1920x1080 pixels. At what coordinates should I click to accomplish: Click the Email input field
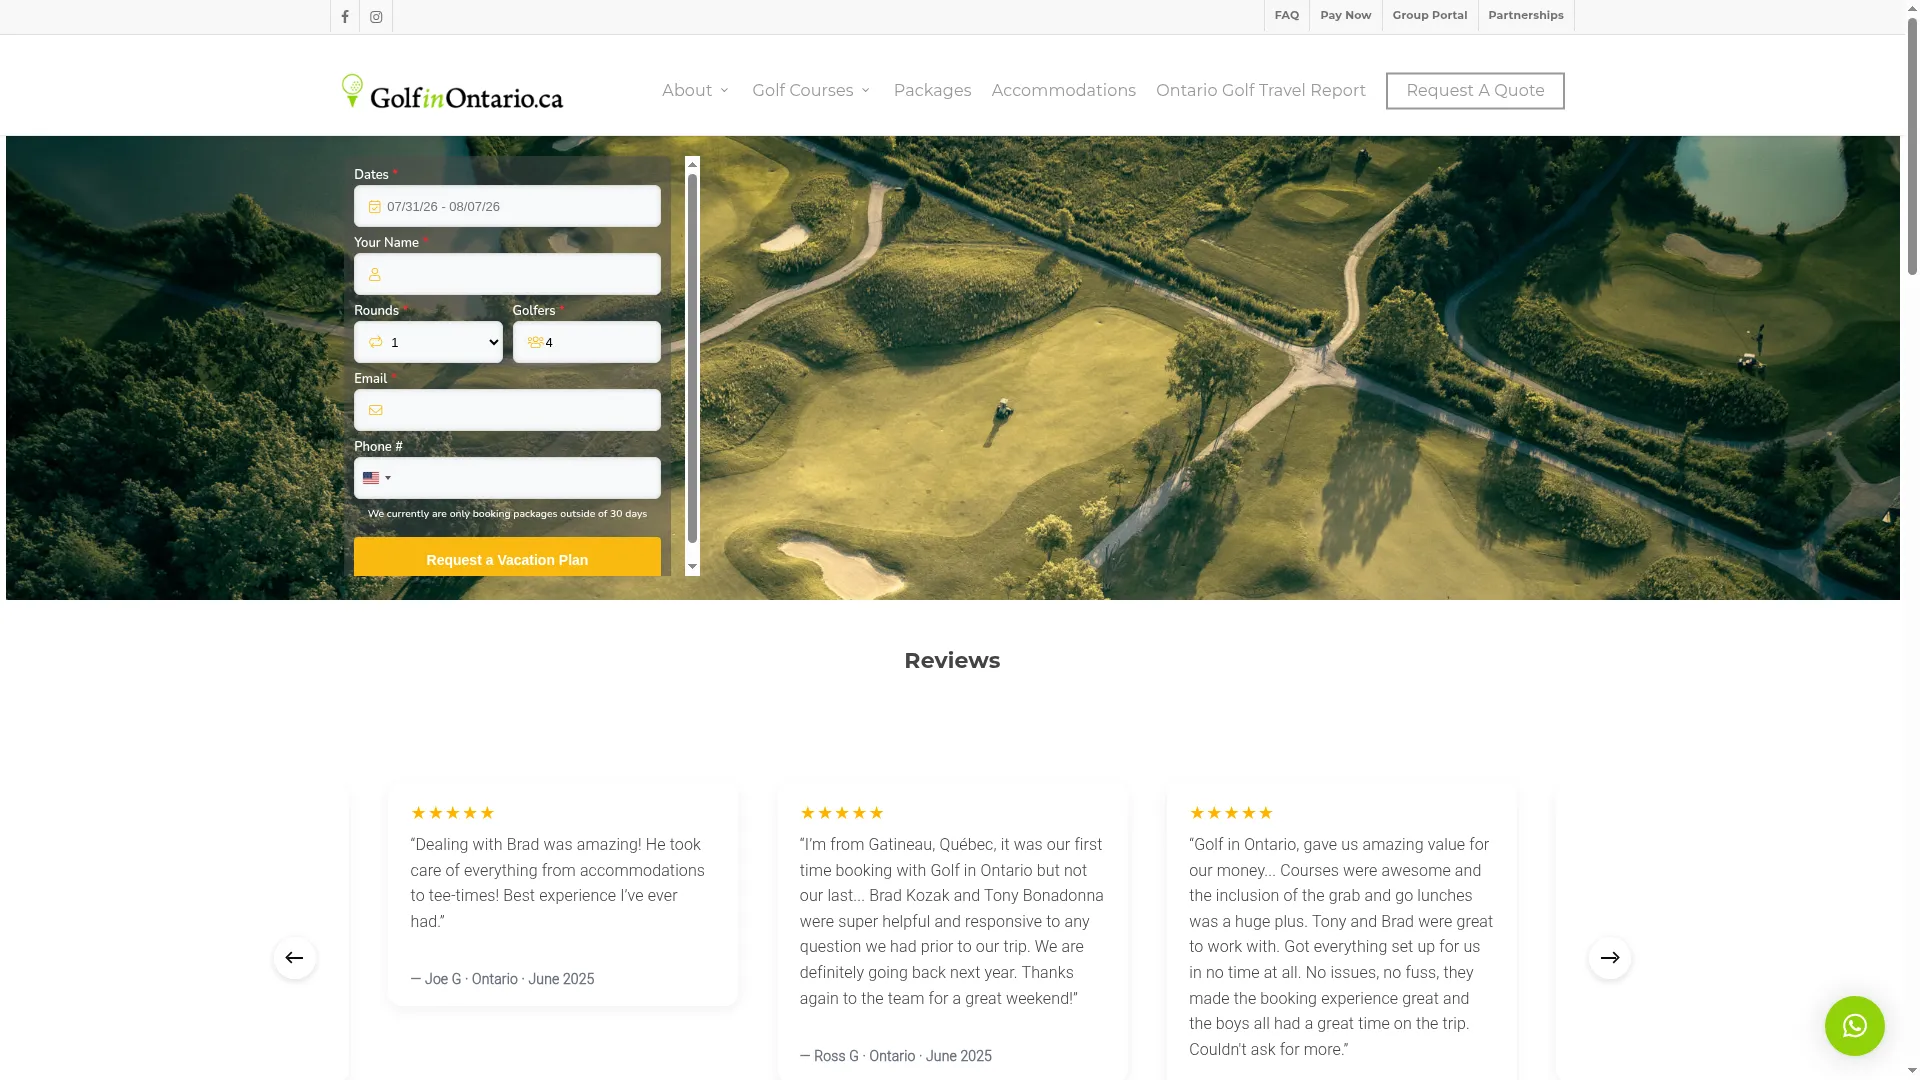tap(507, 410)
